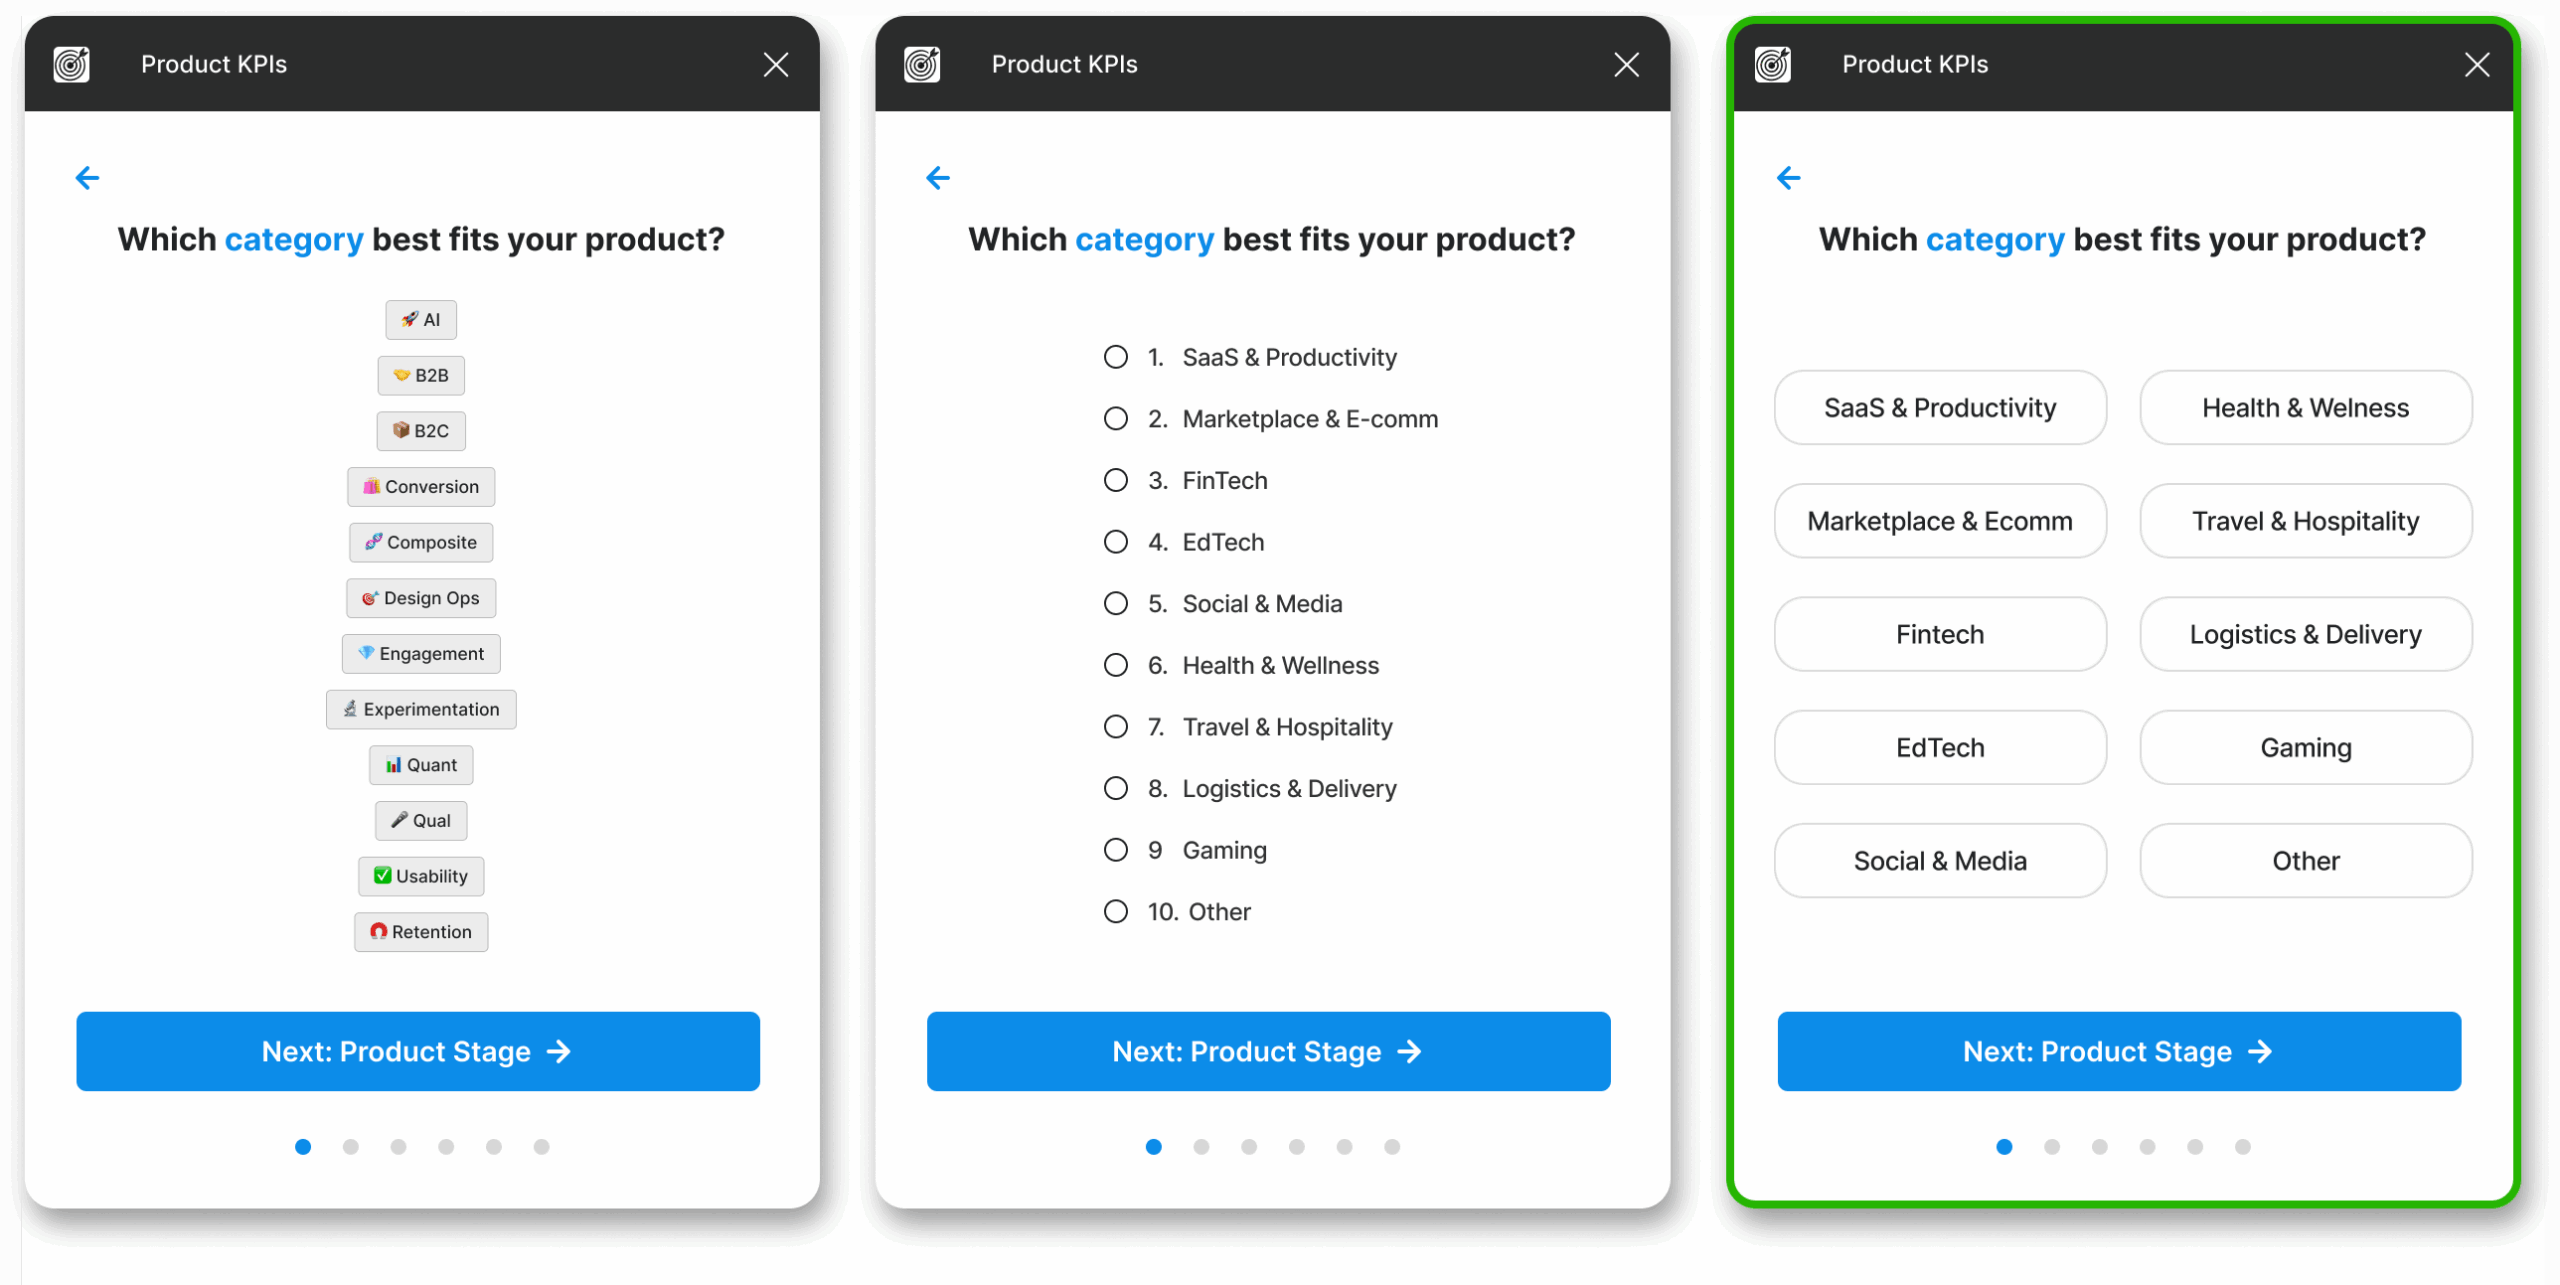This screenshot has width=2560, height=1285.
Task: Close the left Product KPIs panel
Action: point(776,65)
